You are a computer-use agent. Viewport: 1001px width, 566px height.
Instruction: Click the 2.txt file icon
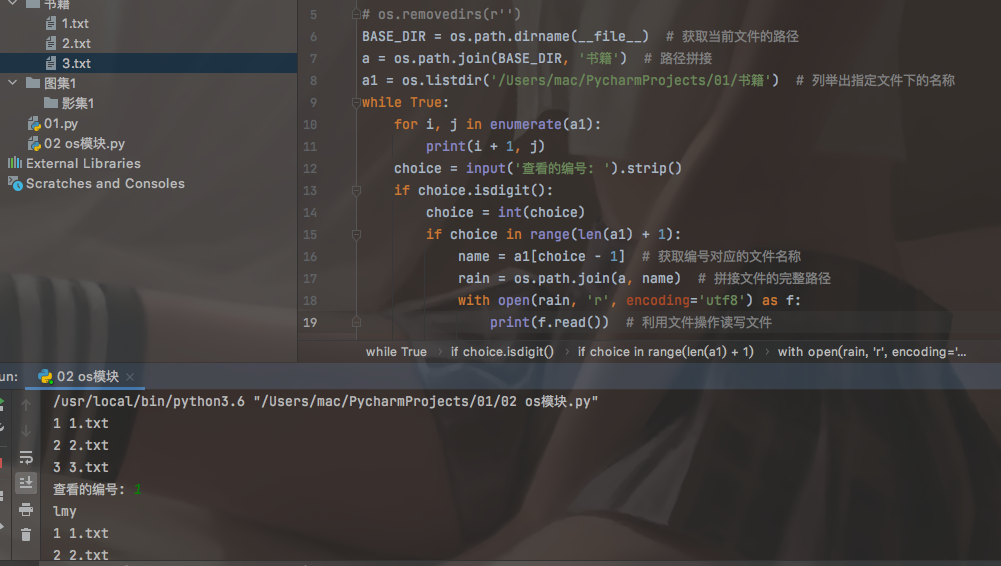(51, 43)
